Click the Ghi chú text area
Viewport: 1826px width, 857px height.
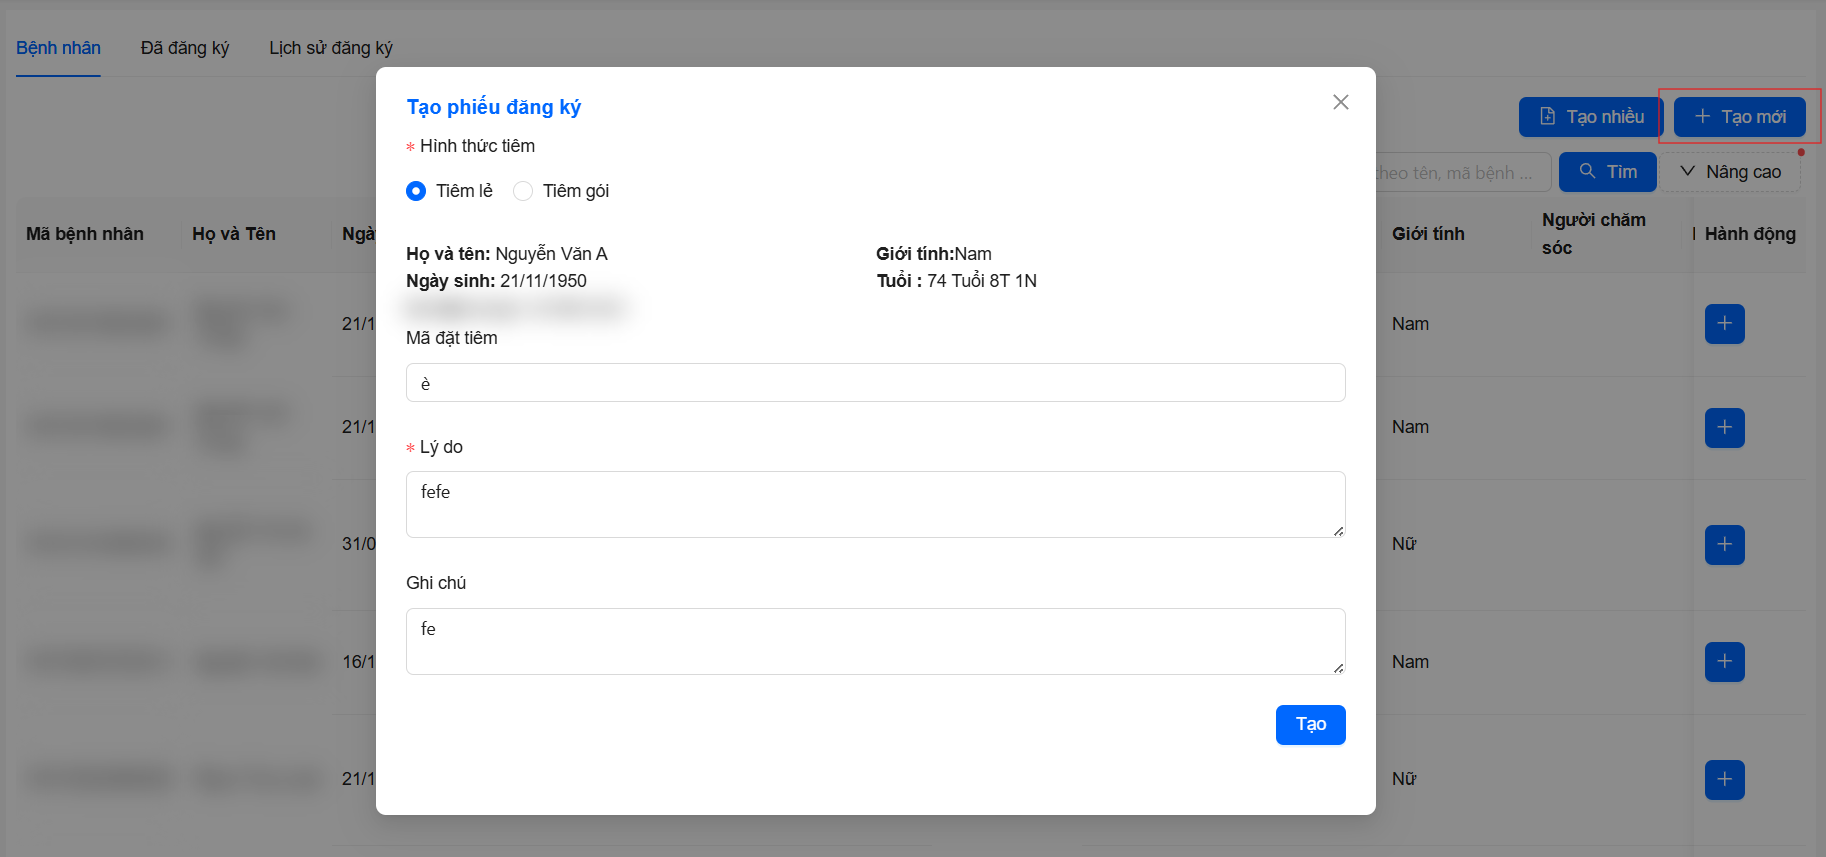coord(875,641)
